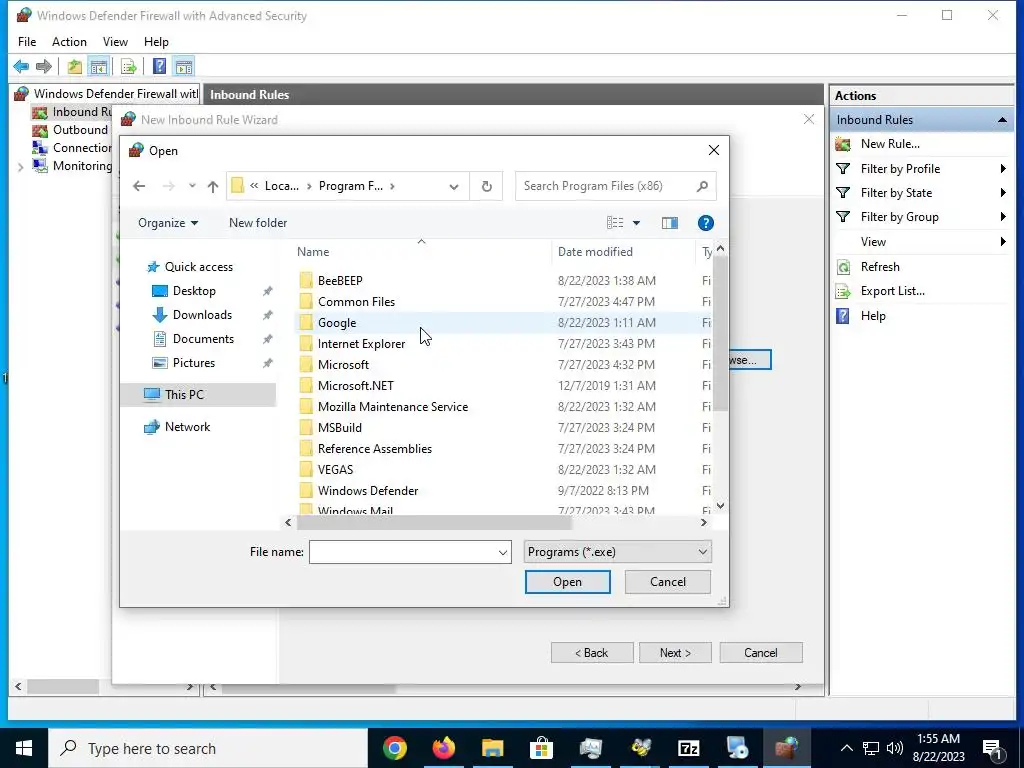
Task: Click the Open dialog's back navigation arrow
Action: click(139, 186)
